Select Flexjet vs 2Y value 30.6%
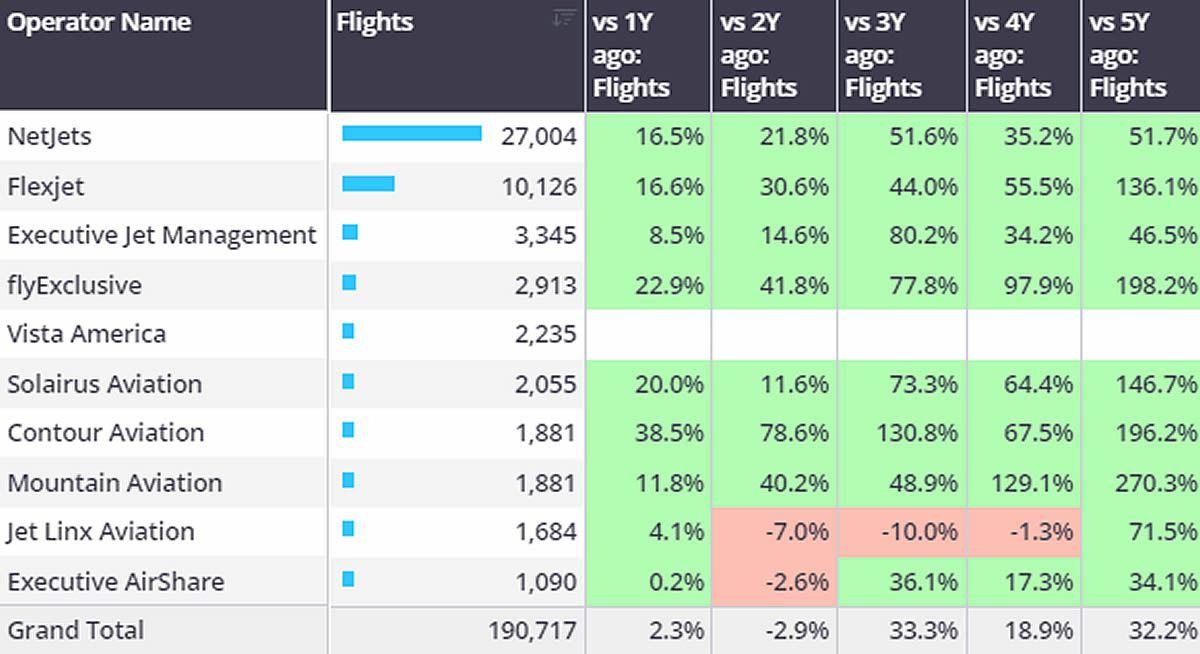The width and height of the screenshot is (1200, 654). 795,186
